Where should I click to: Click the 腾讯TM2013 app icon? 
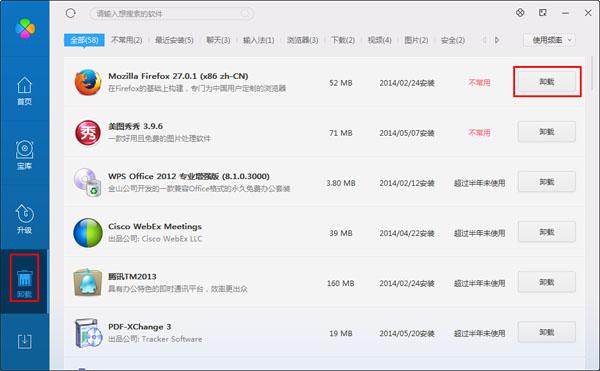(x=88, y=283)
